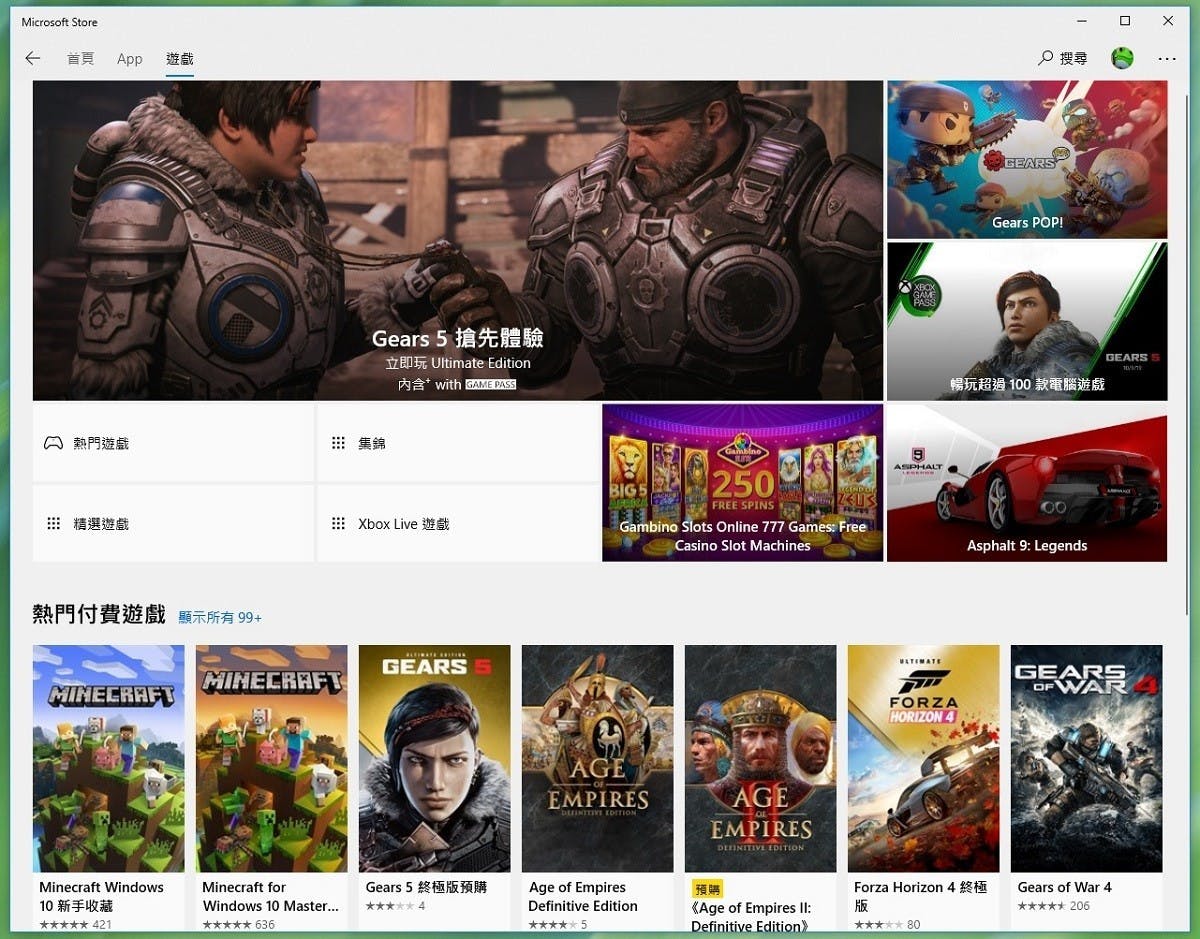The height and width of the screenshot is (939, 1200).
Task: Click the Forza Horizon 4 終極版 title text
Action: click(920, 896)
